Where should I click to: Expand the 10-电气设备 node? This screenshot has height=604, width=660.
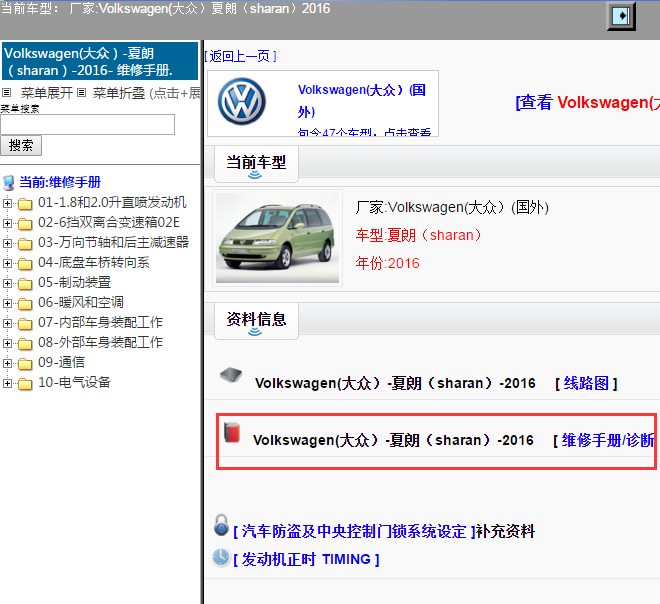(7, 383)
